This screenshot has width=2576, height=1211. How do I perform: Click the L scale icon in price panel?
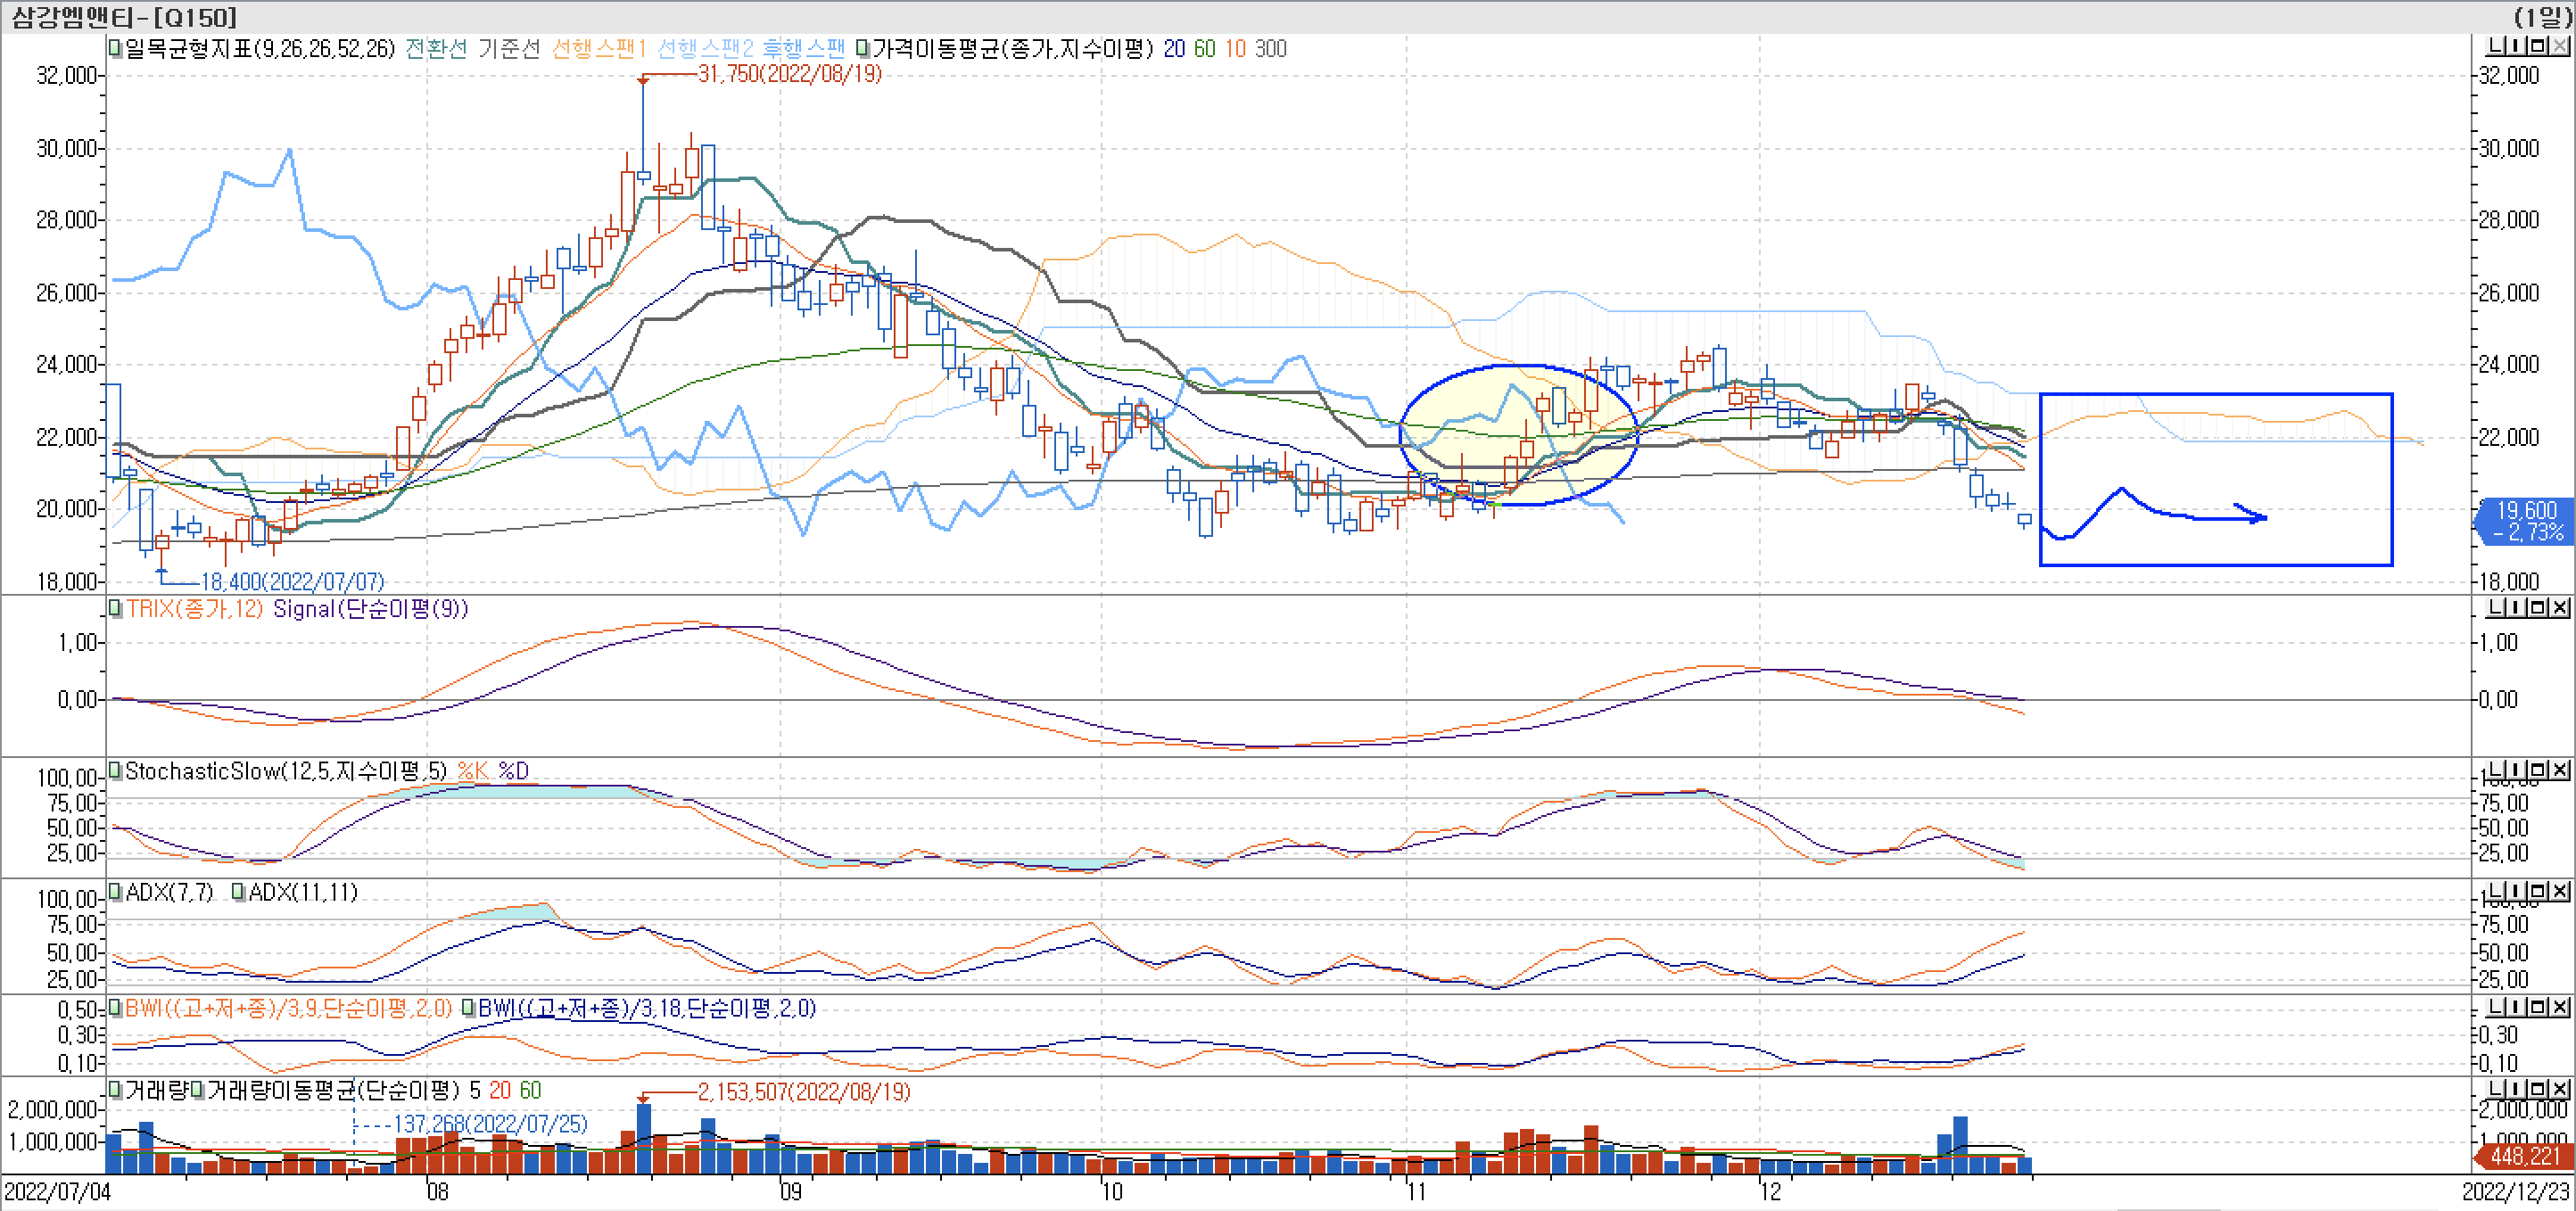2496,46
